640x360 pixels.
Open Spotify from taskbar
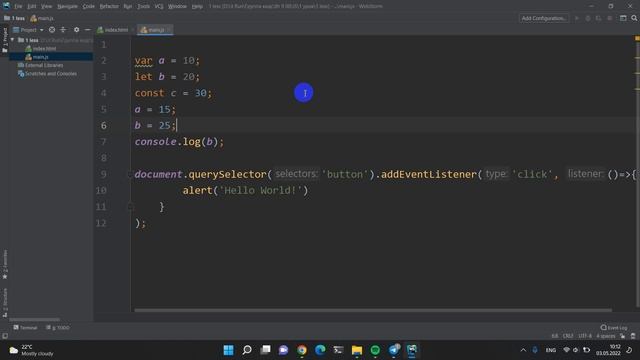coord(375,350)
